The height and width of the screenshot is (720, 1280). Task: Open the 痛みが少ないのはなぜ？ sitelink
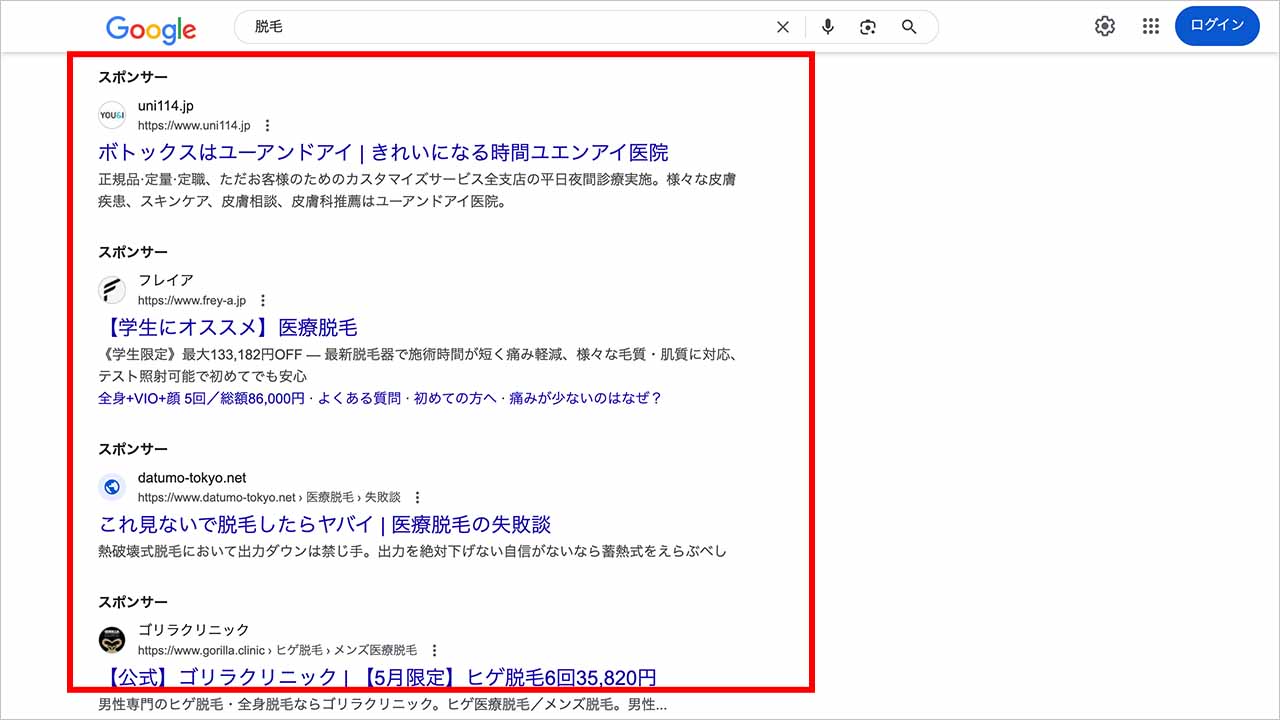(x=585, y=398)
